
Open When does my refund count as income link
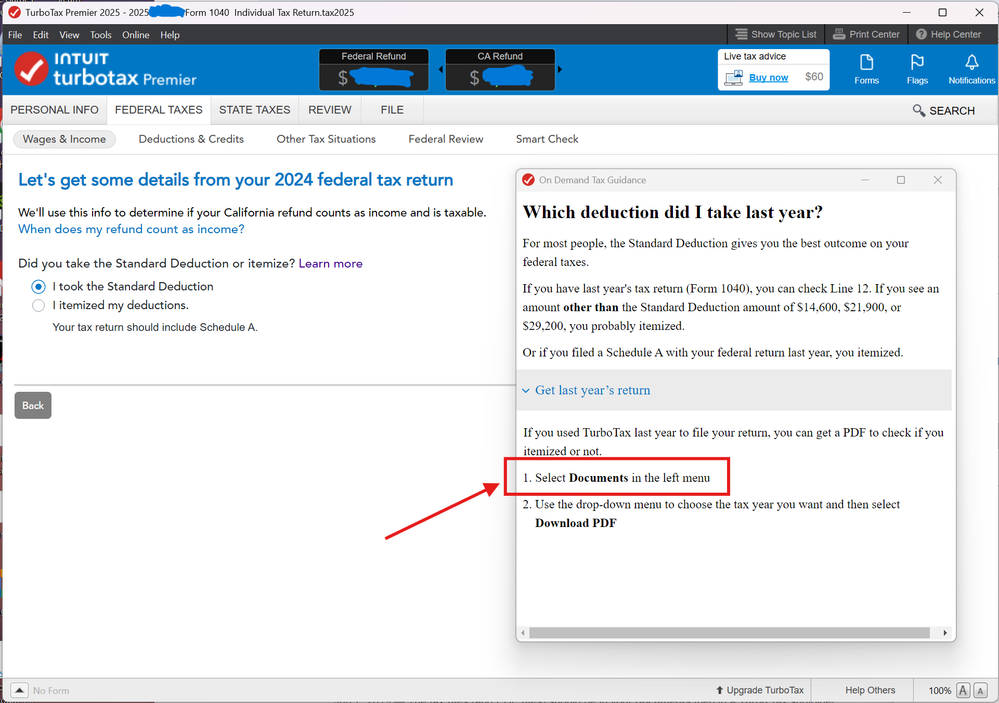point(131,229)
